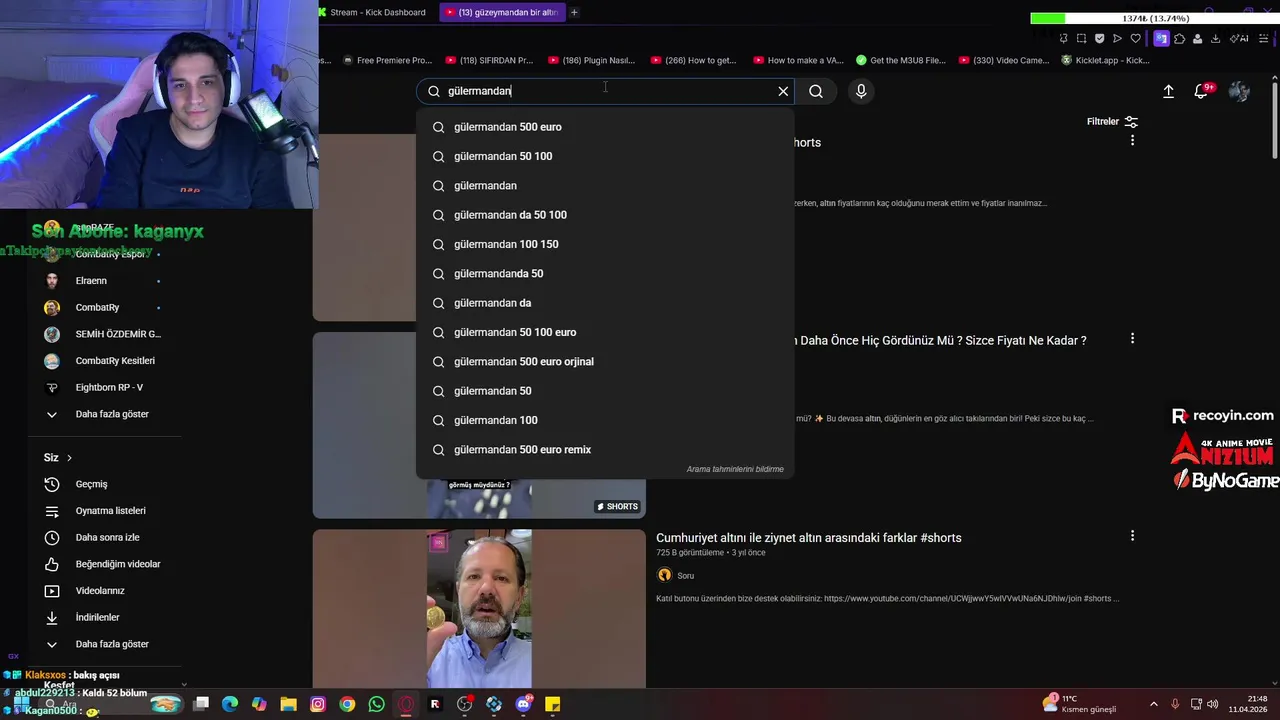Select suggestion 'gülermandan 50'
The width and height of the screenshot is (1280, 720).
pyautogui.click(x=605, y=391)
